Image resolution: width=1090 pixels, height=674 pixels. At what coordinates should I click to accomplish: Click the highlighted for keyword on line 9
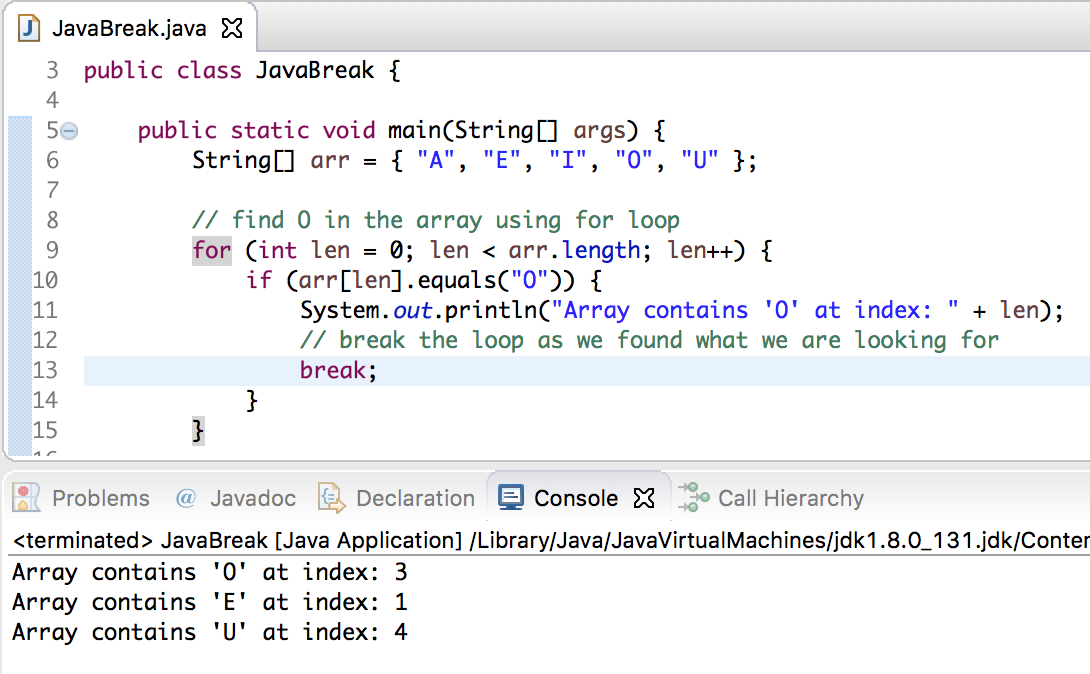tap(211, 250)
